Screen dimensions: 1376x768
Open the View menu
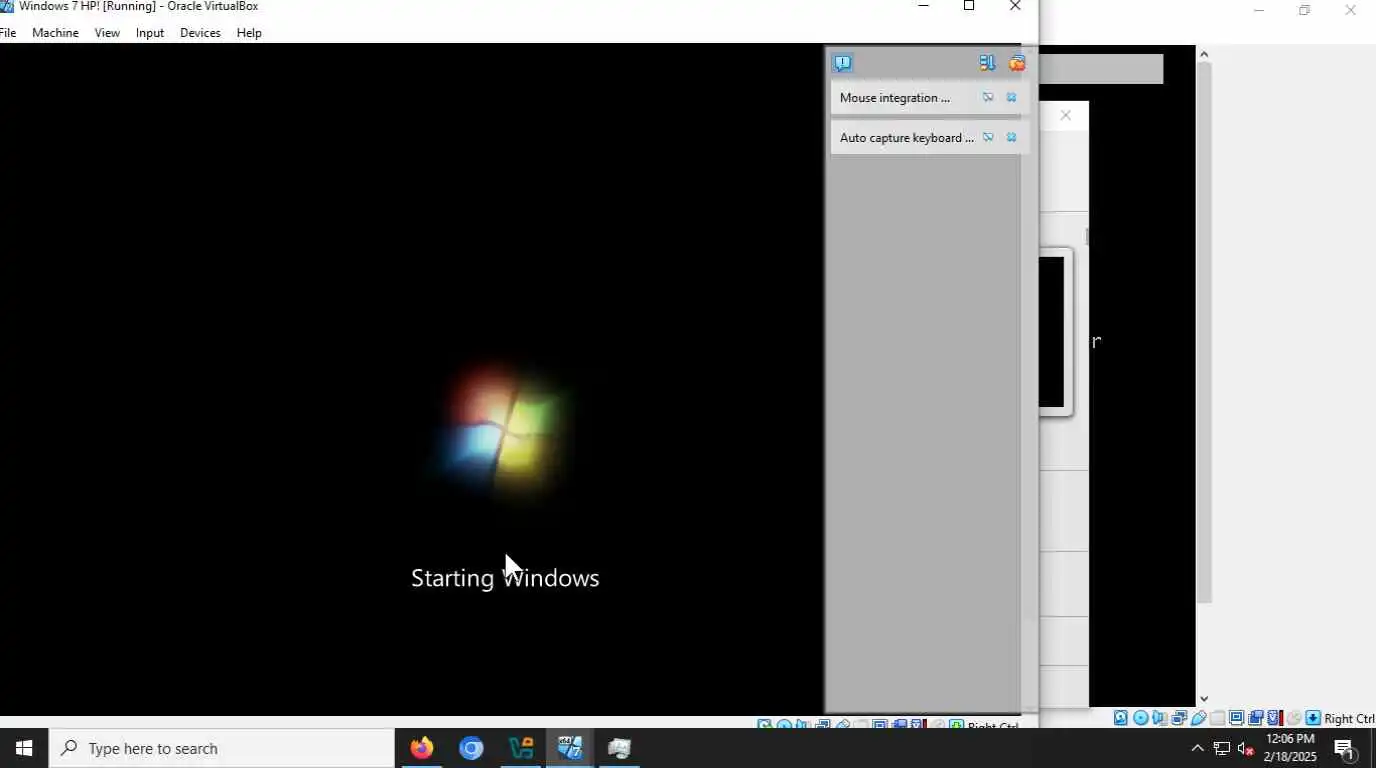tap(107, 33)
